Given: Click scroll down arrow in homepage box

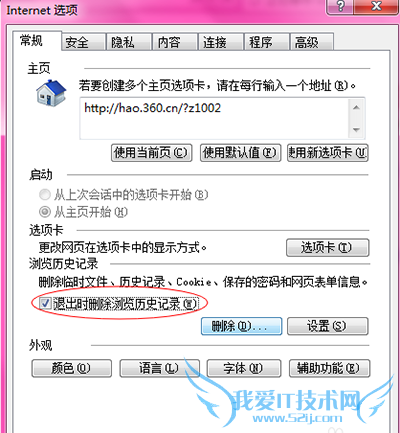Looking at the screenshot, I should click(x=356, y=129).
